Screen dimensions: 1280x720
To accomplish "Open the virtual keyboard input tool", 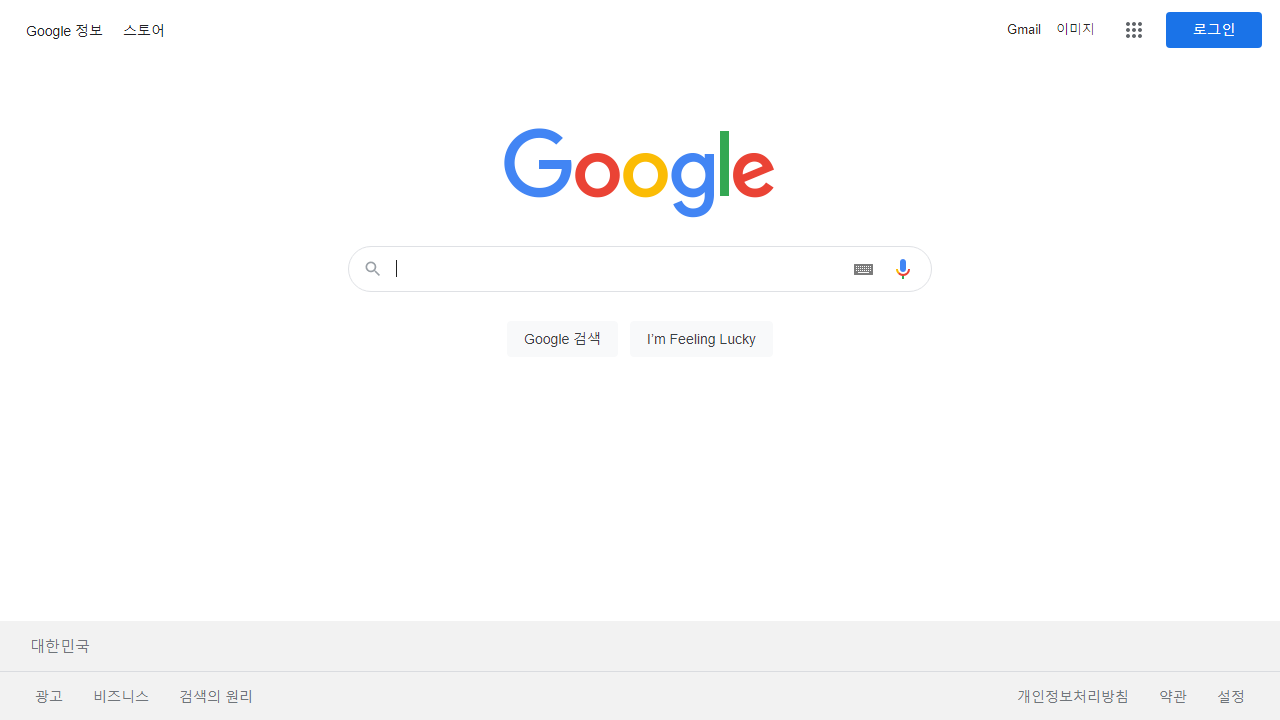I will (864, 269).
